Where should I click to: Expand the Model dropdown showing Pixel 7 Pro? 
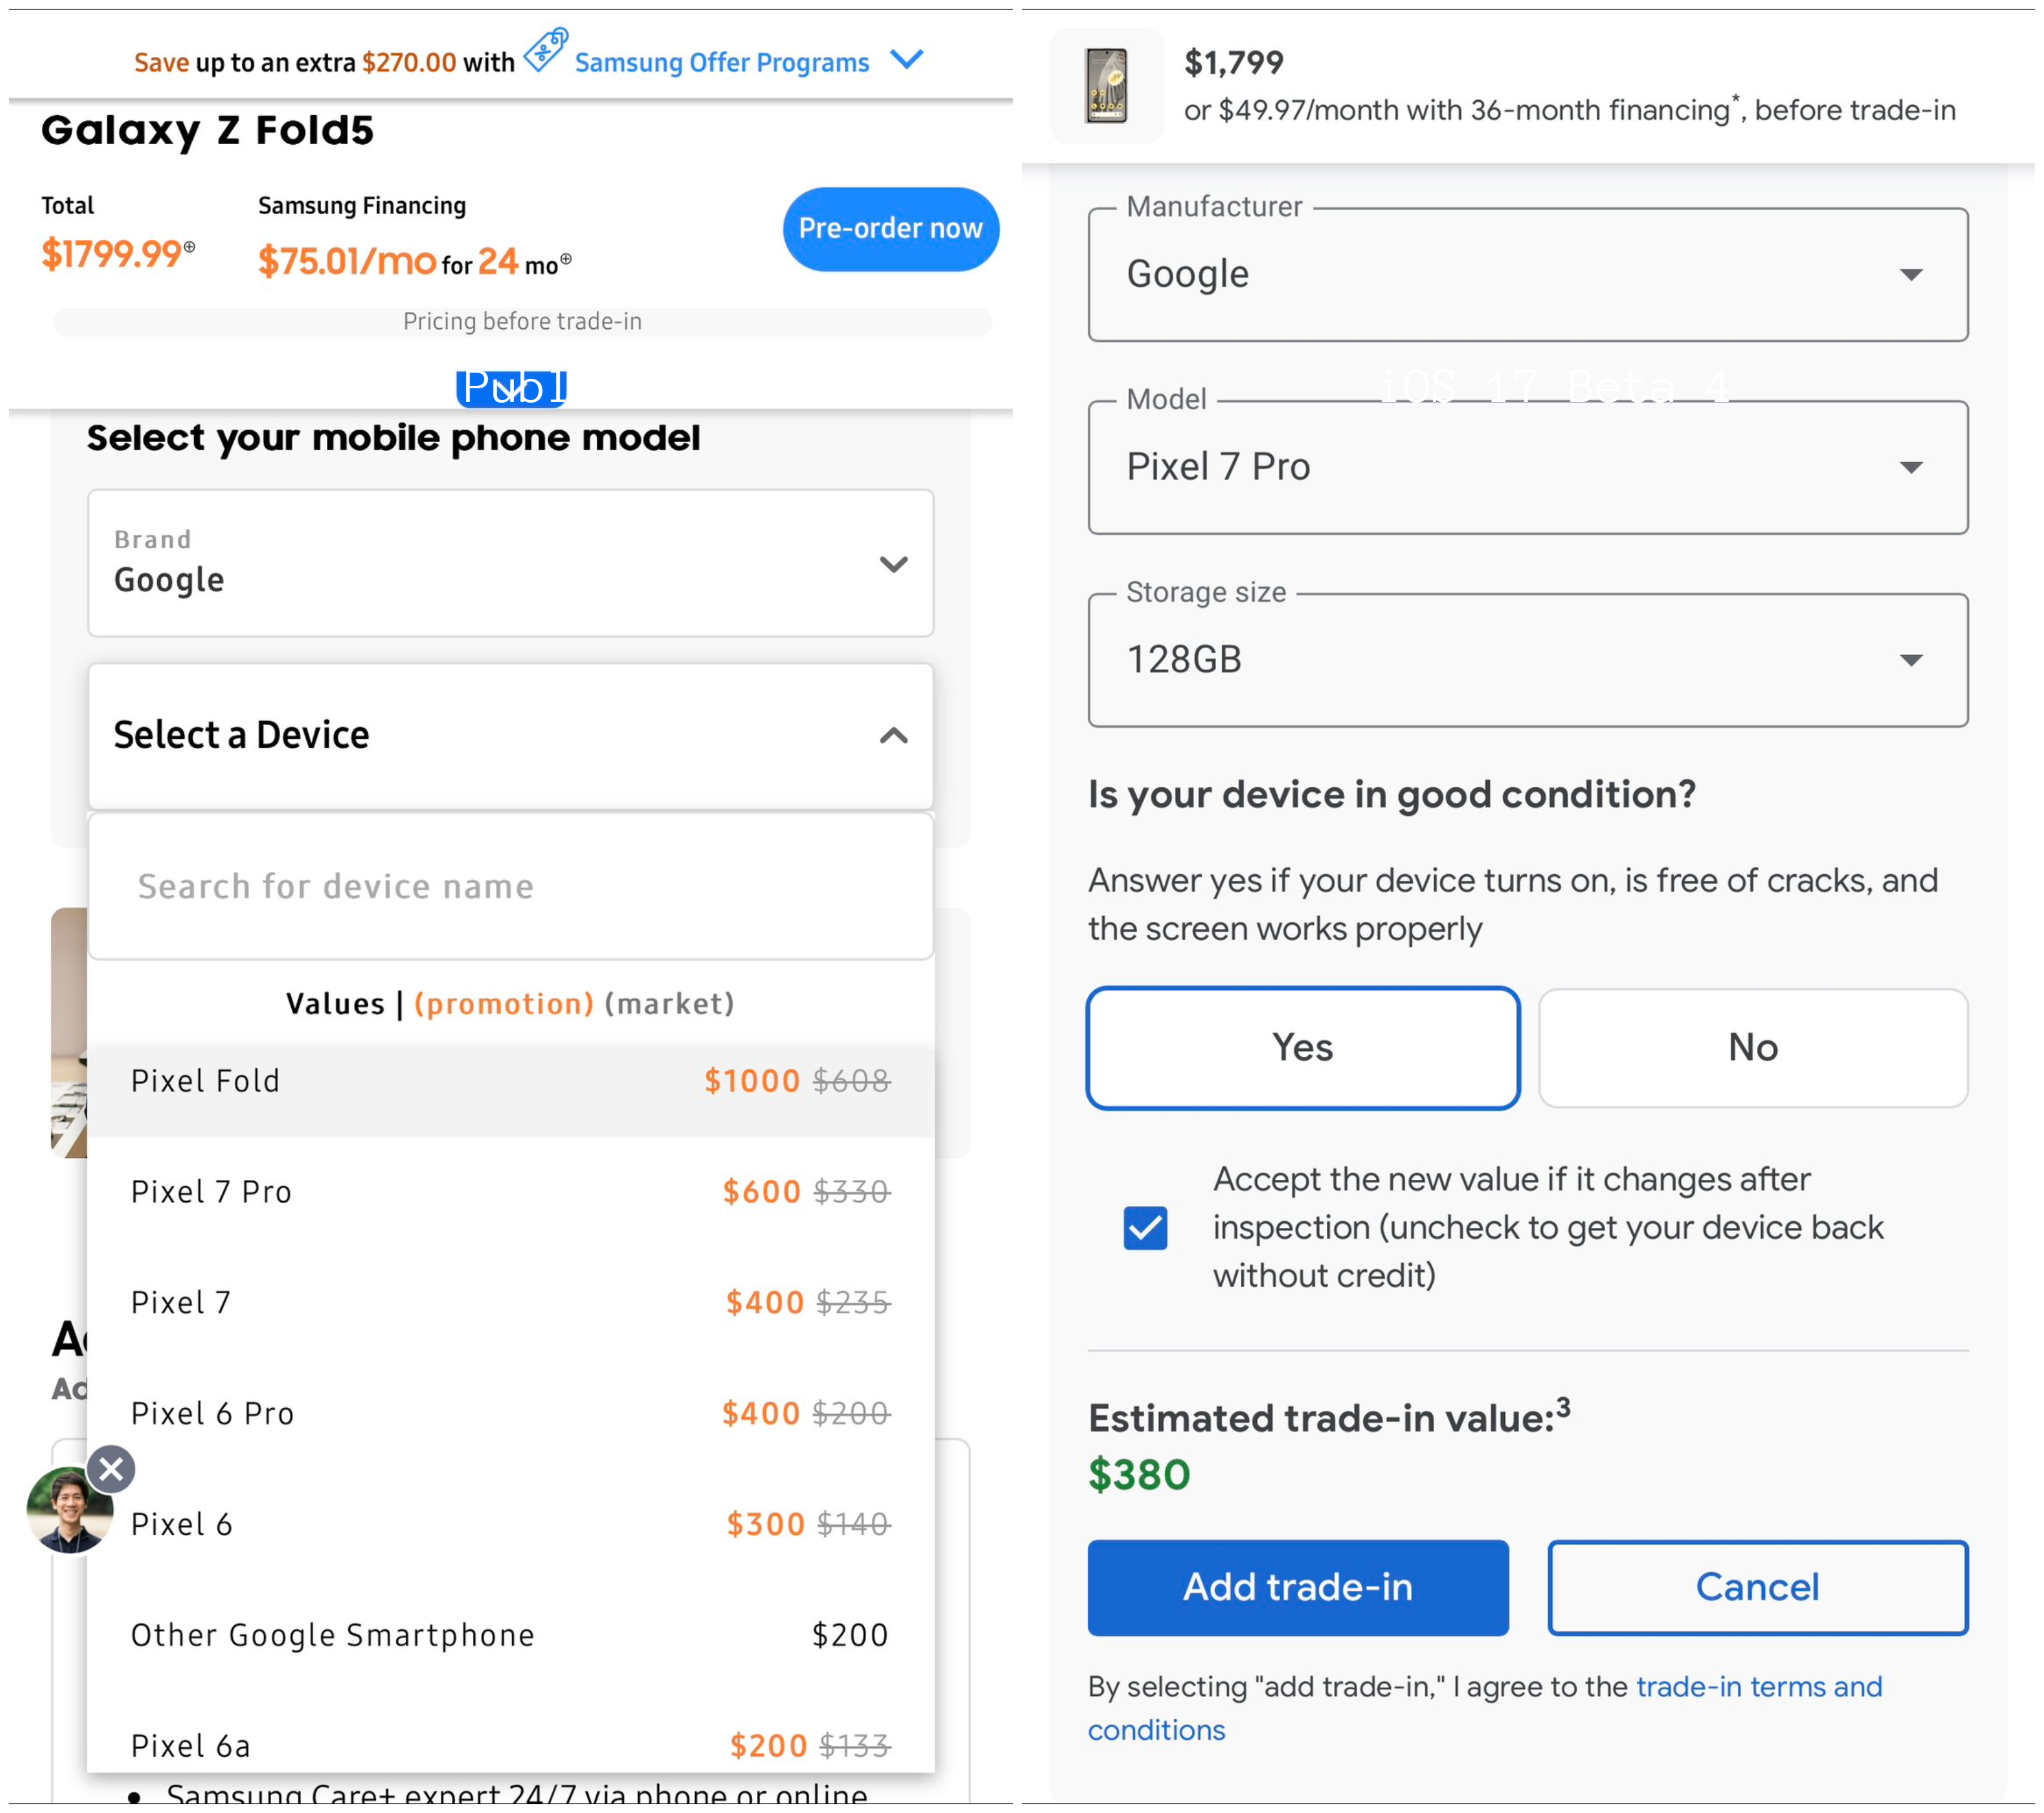(x=1527, y=468)
